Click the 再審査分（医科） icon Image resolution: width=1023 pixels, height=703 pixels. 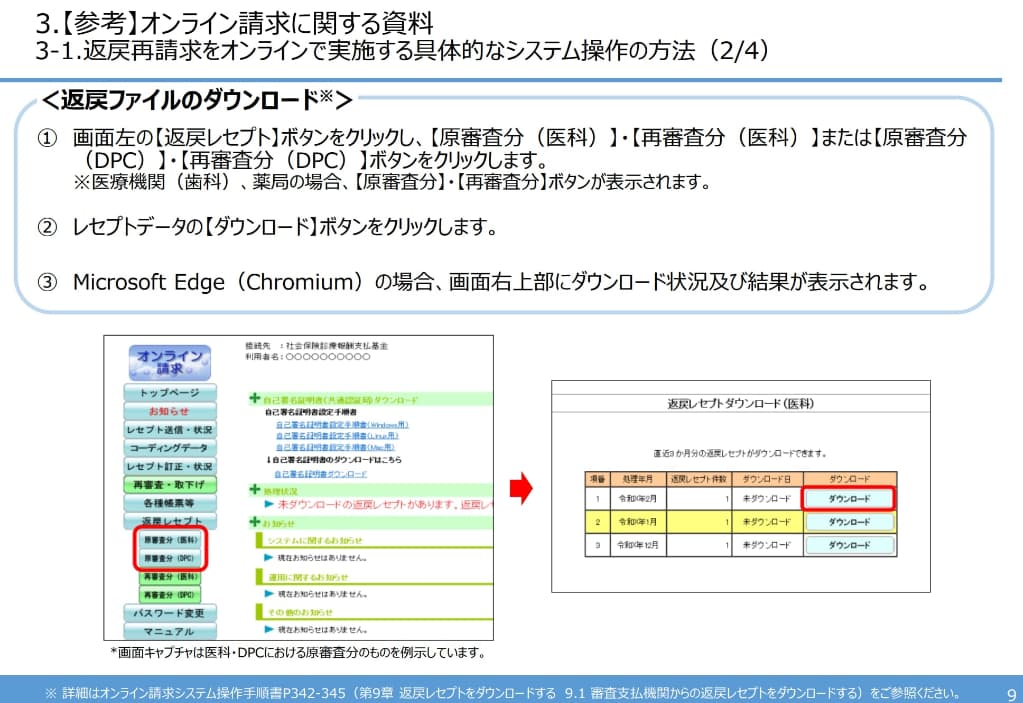171,577
